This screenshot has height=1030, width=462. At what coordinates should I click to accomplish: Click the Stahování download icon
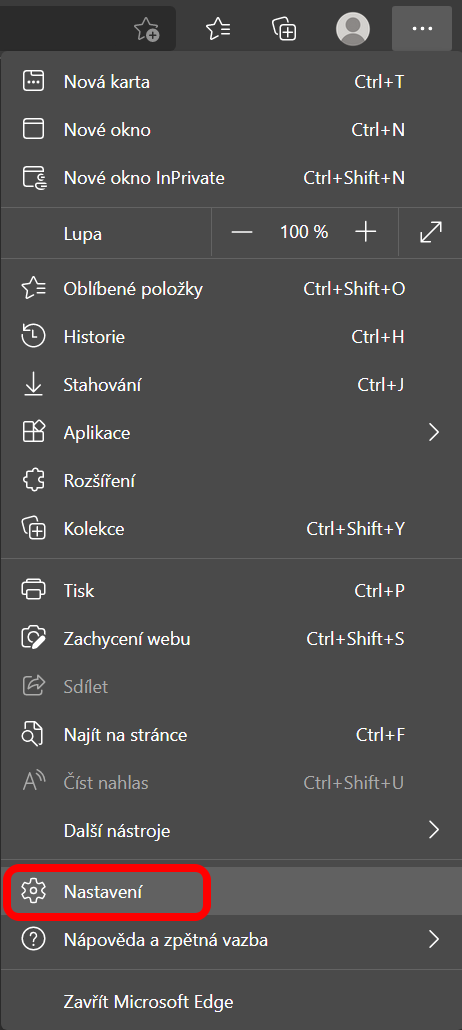(34, 385)
